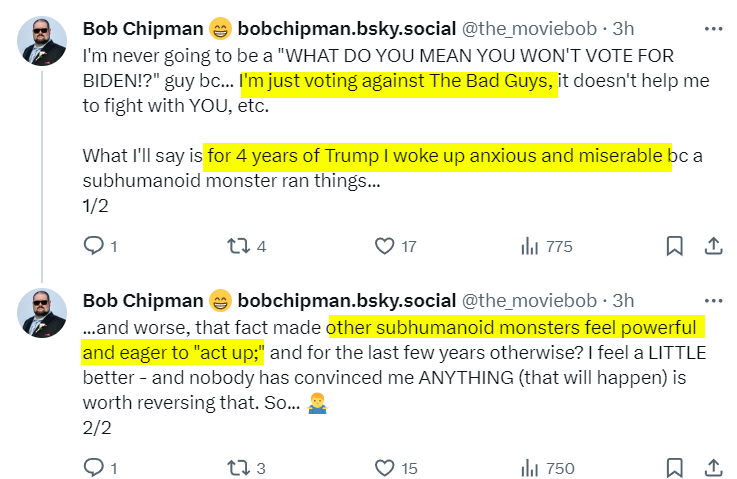Open the second tweet's 3h timestamp
Viewport: 737px width, 479px height.
tap(623, 300)
